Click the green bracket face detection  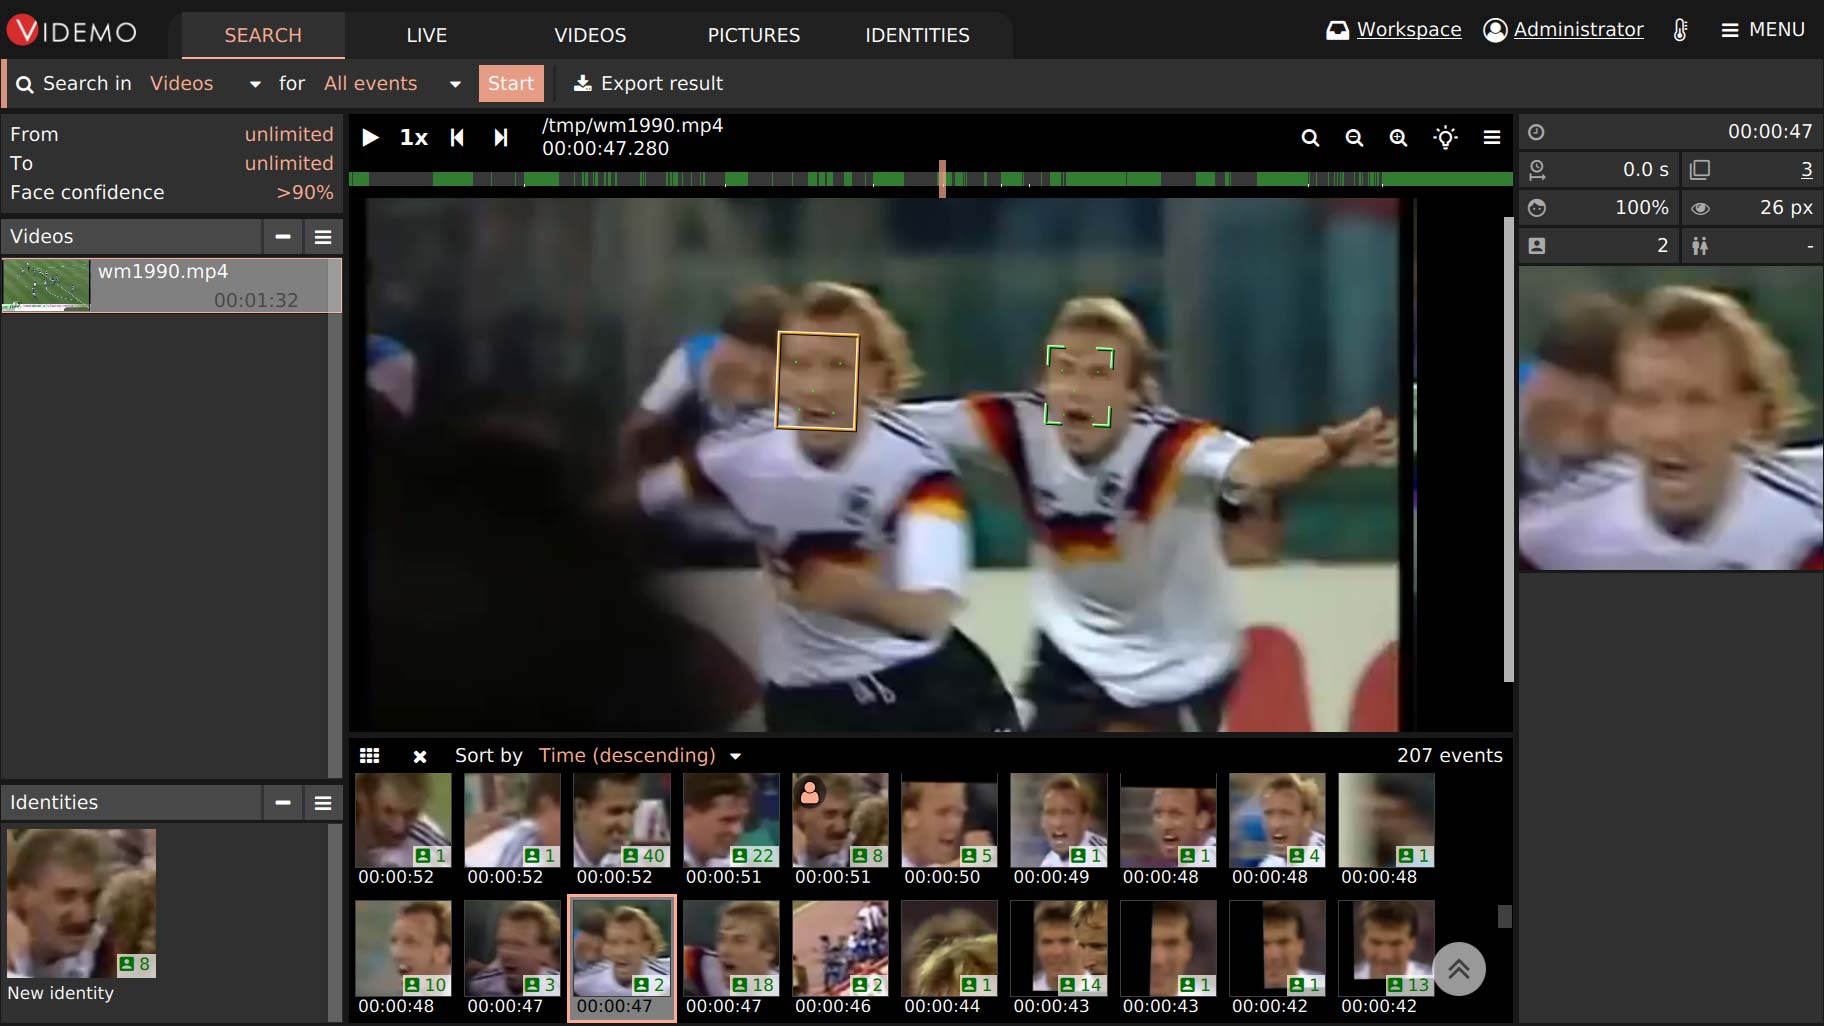[1079, 386]
